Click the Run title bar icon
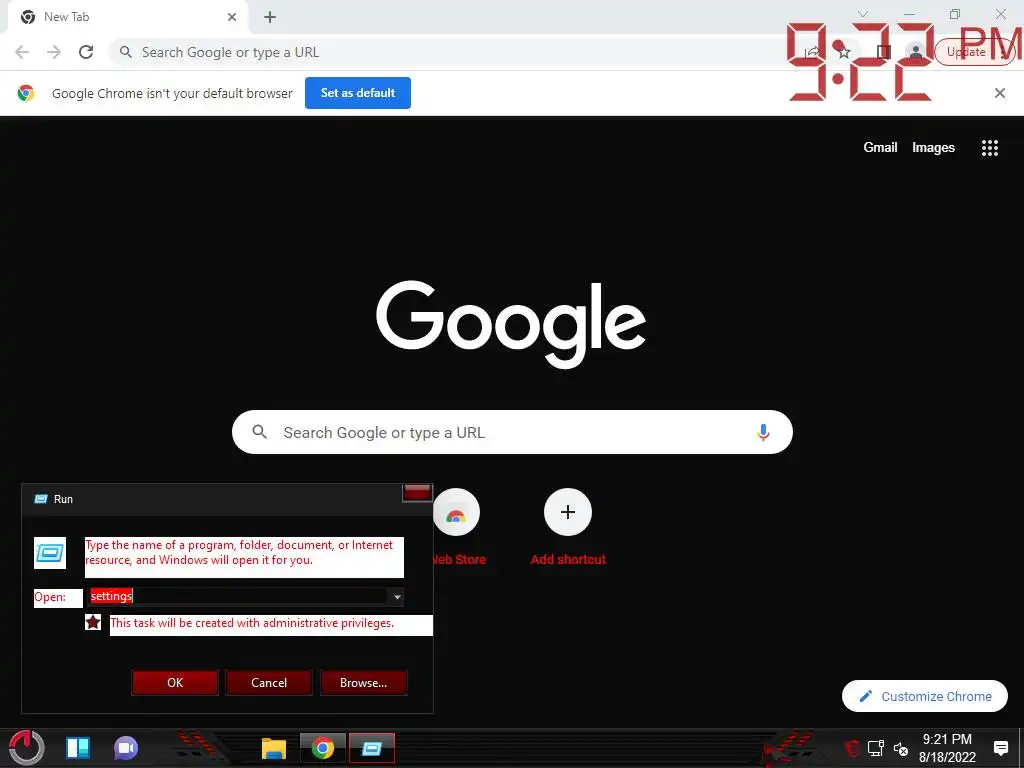The width and height of the screenshot is (1024, 768). (40, 499)
